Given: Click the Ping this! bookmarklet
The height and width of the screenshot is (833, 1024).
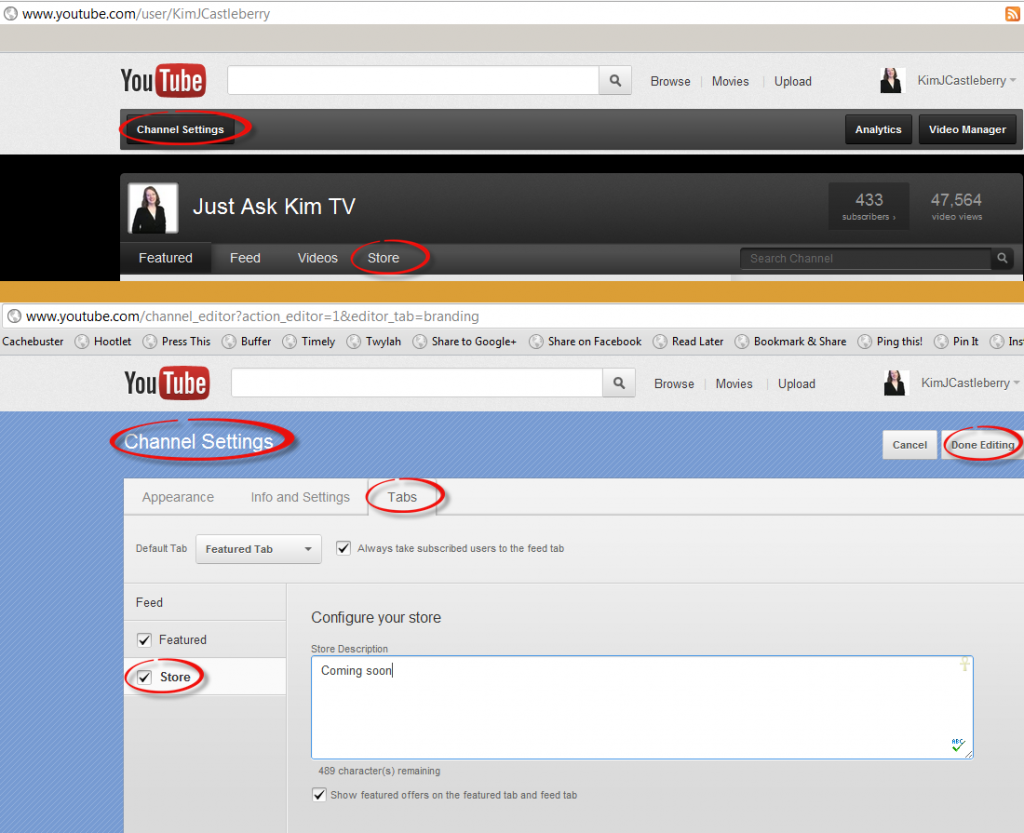Looking at the screenshot, I should 890,341.
